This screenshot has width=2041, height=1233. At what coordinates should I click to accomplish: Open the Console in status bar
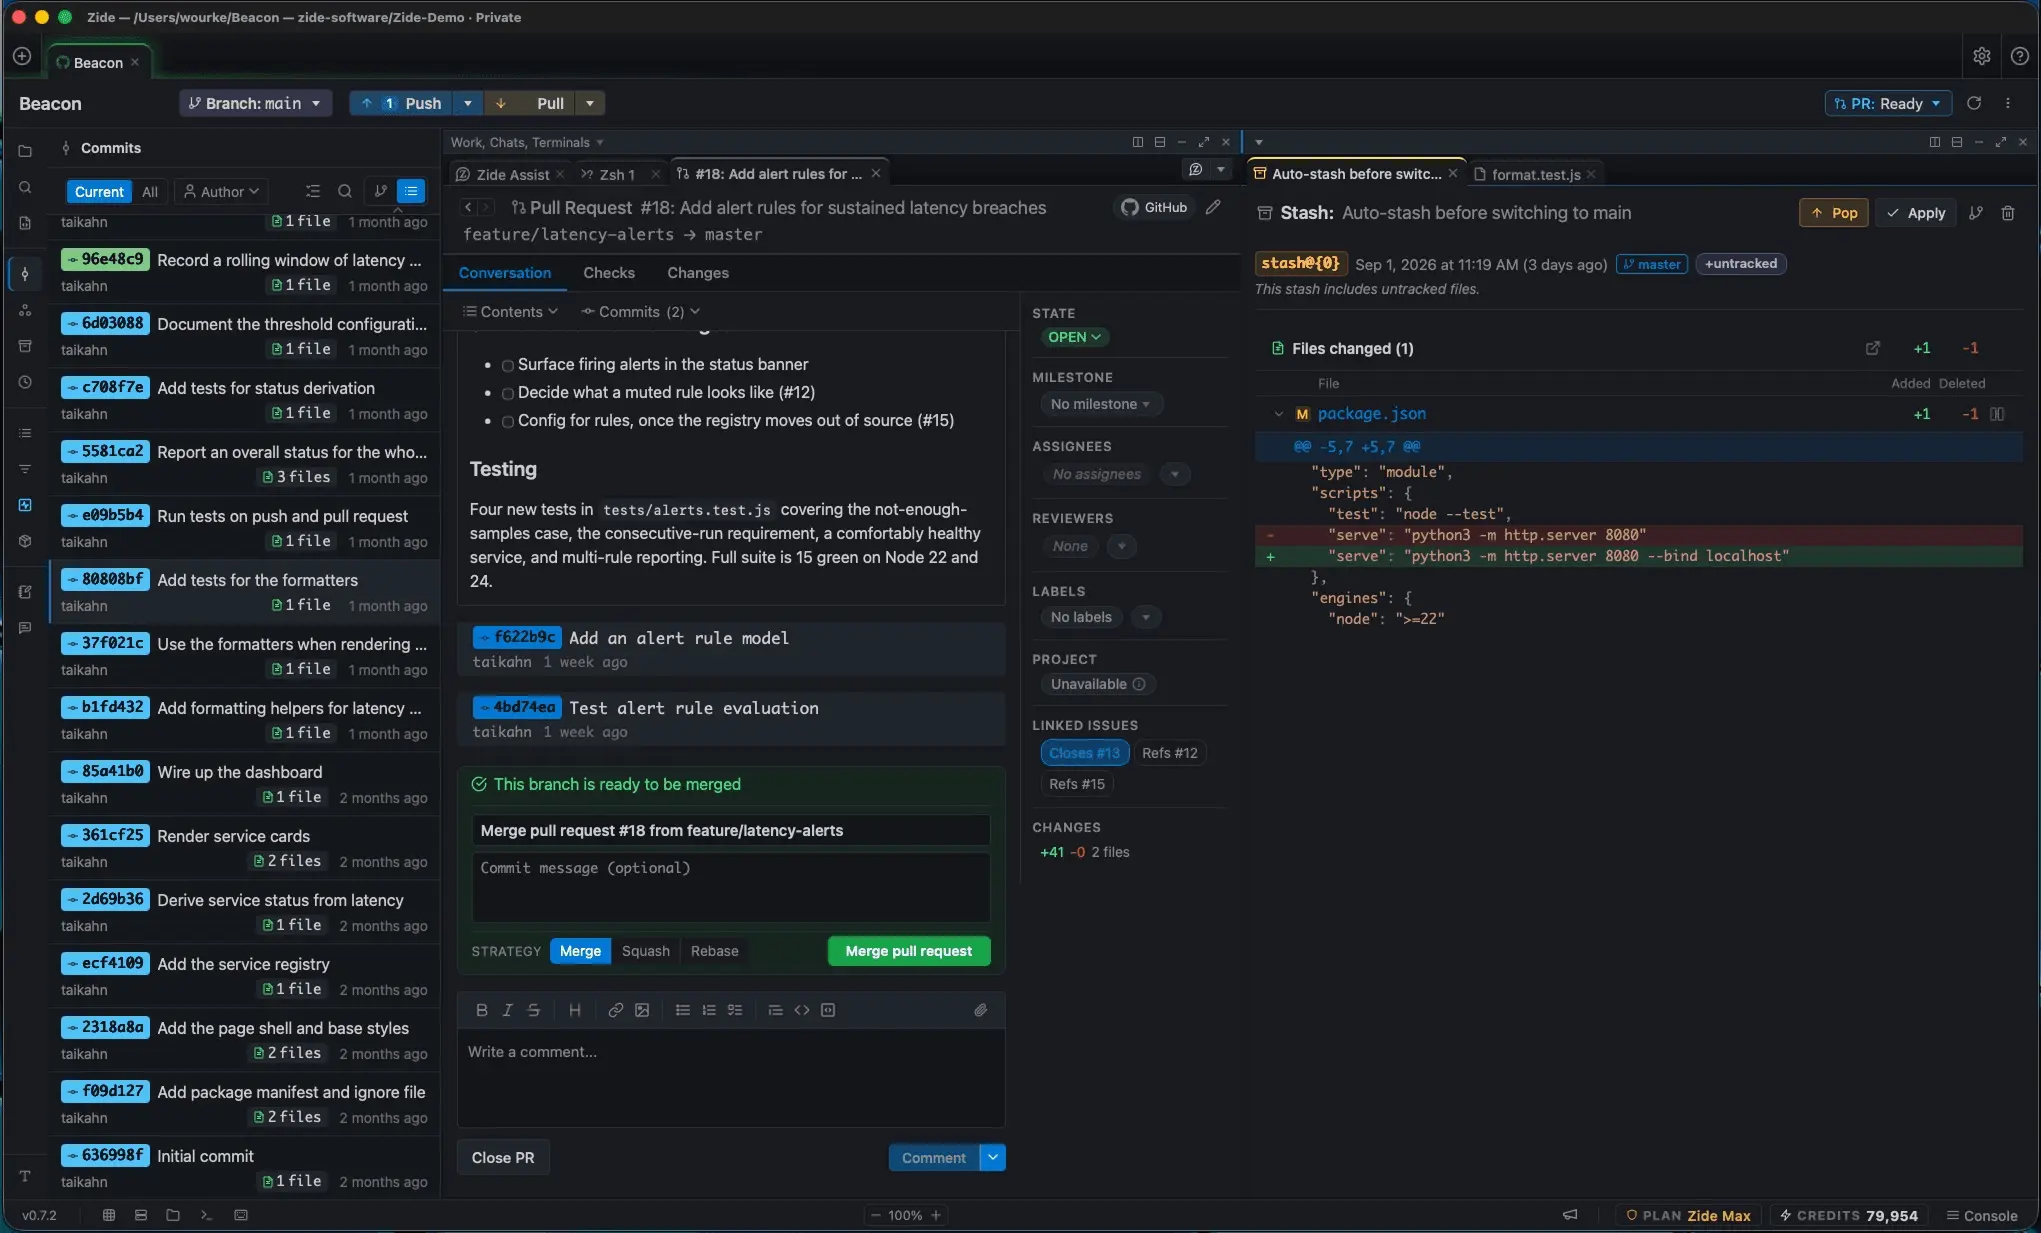coord(1981,1215)
